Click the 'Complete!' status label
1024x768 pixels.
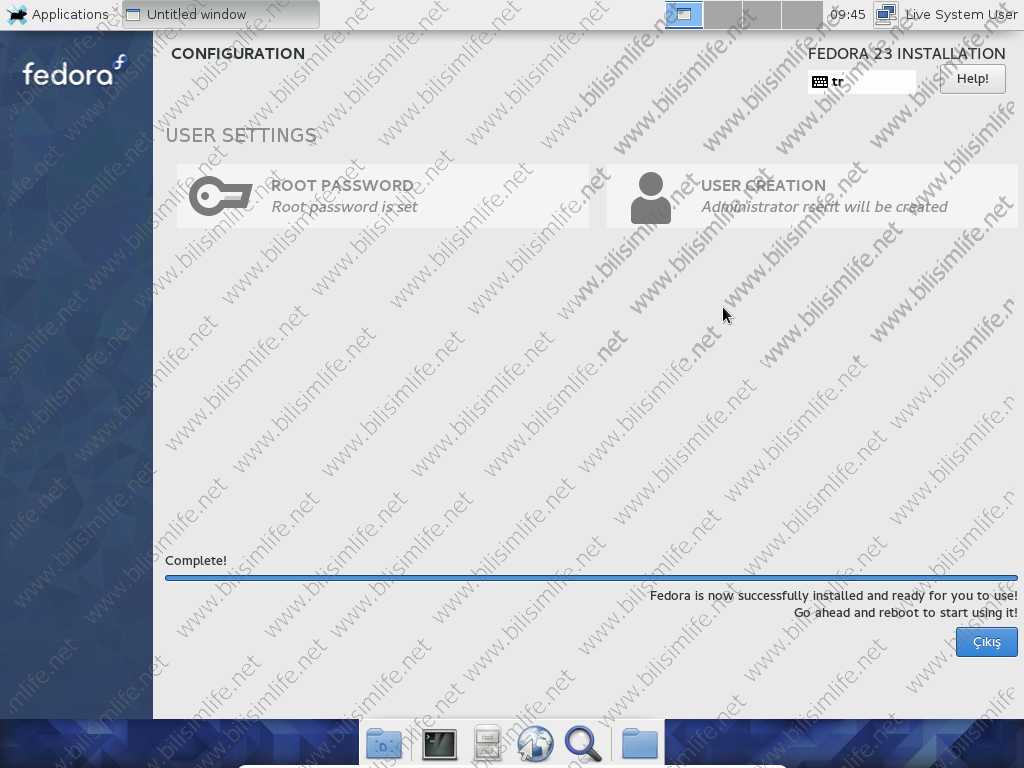(x=196, y=560)
